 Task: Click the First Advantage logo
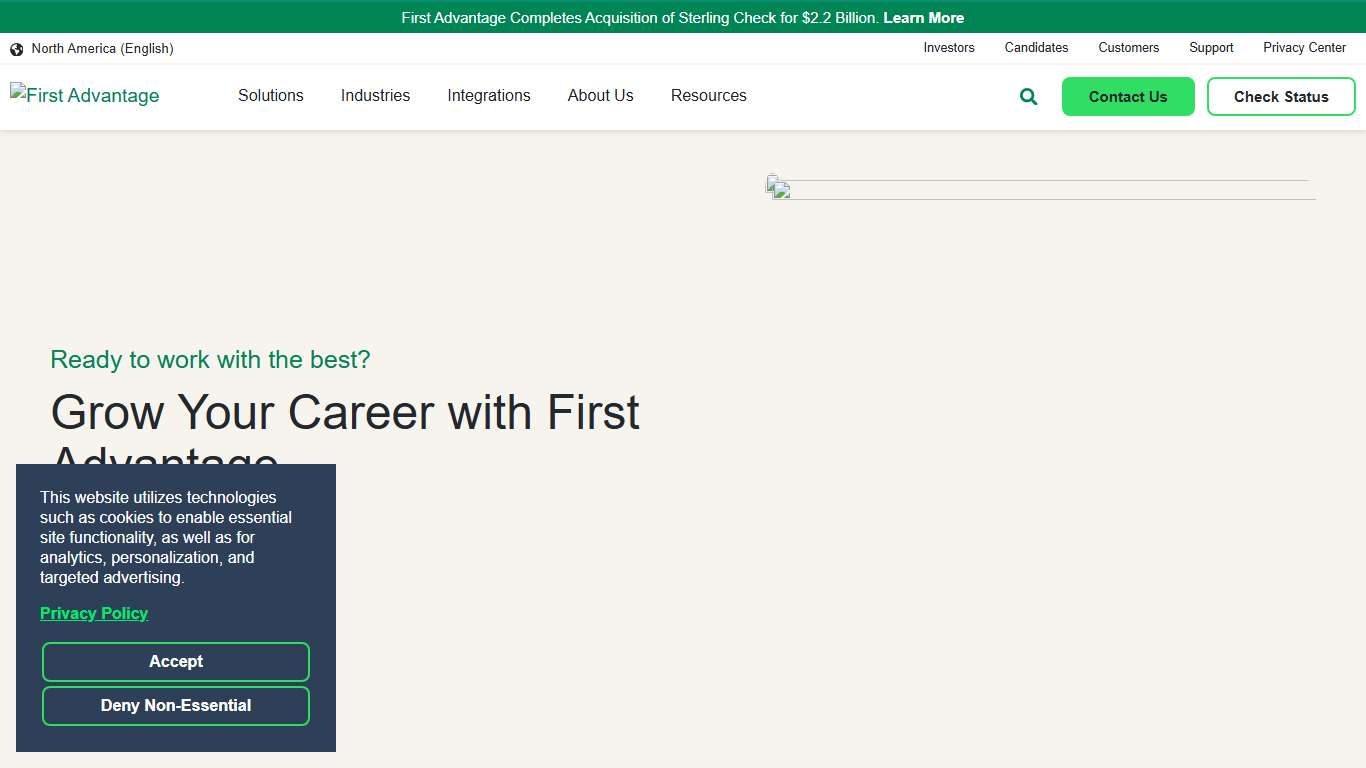coord(84,95)
